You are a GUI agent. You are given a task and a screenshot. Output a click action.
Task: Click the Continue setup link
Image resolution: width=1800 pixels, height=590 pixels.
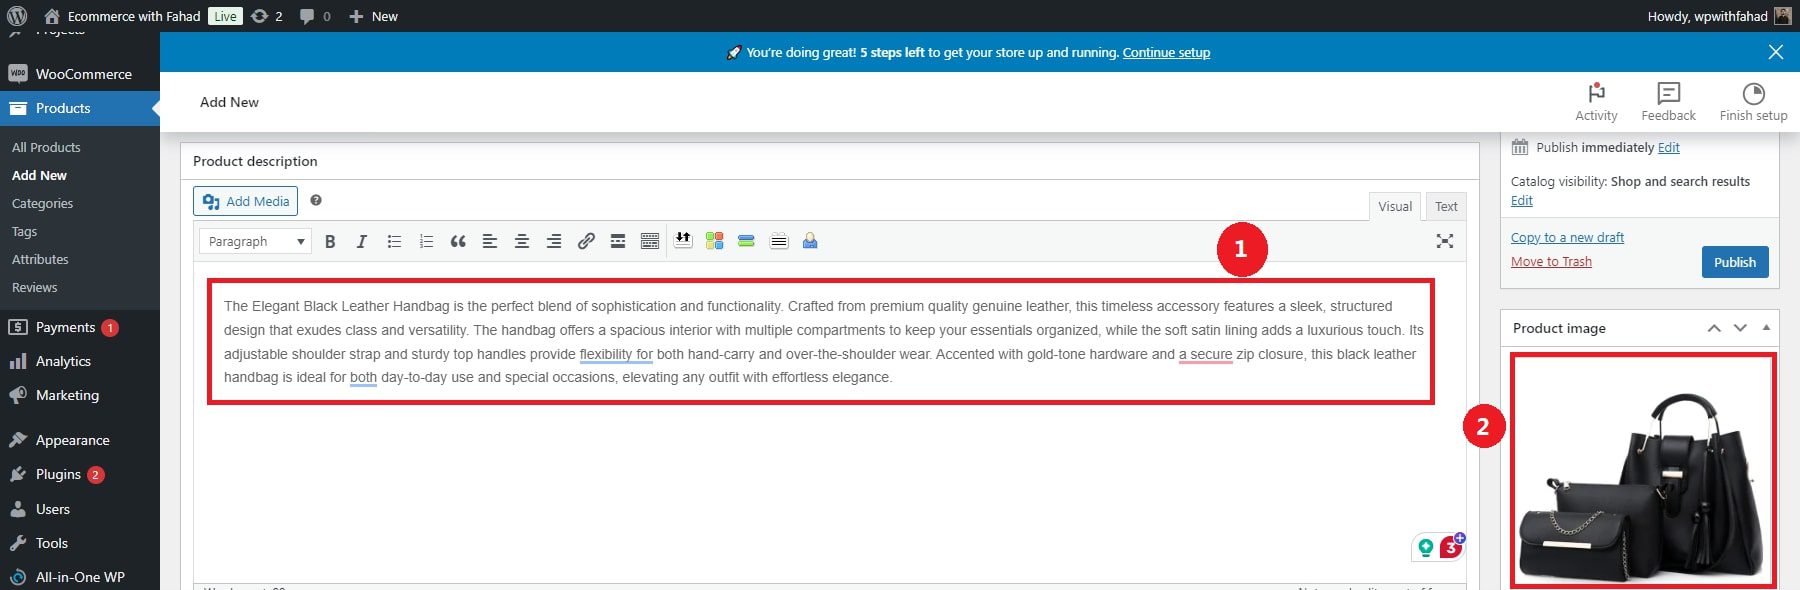click(1166, 52)
